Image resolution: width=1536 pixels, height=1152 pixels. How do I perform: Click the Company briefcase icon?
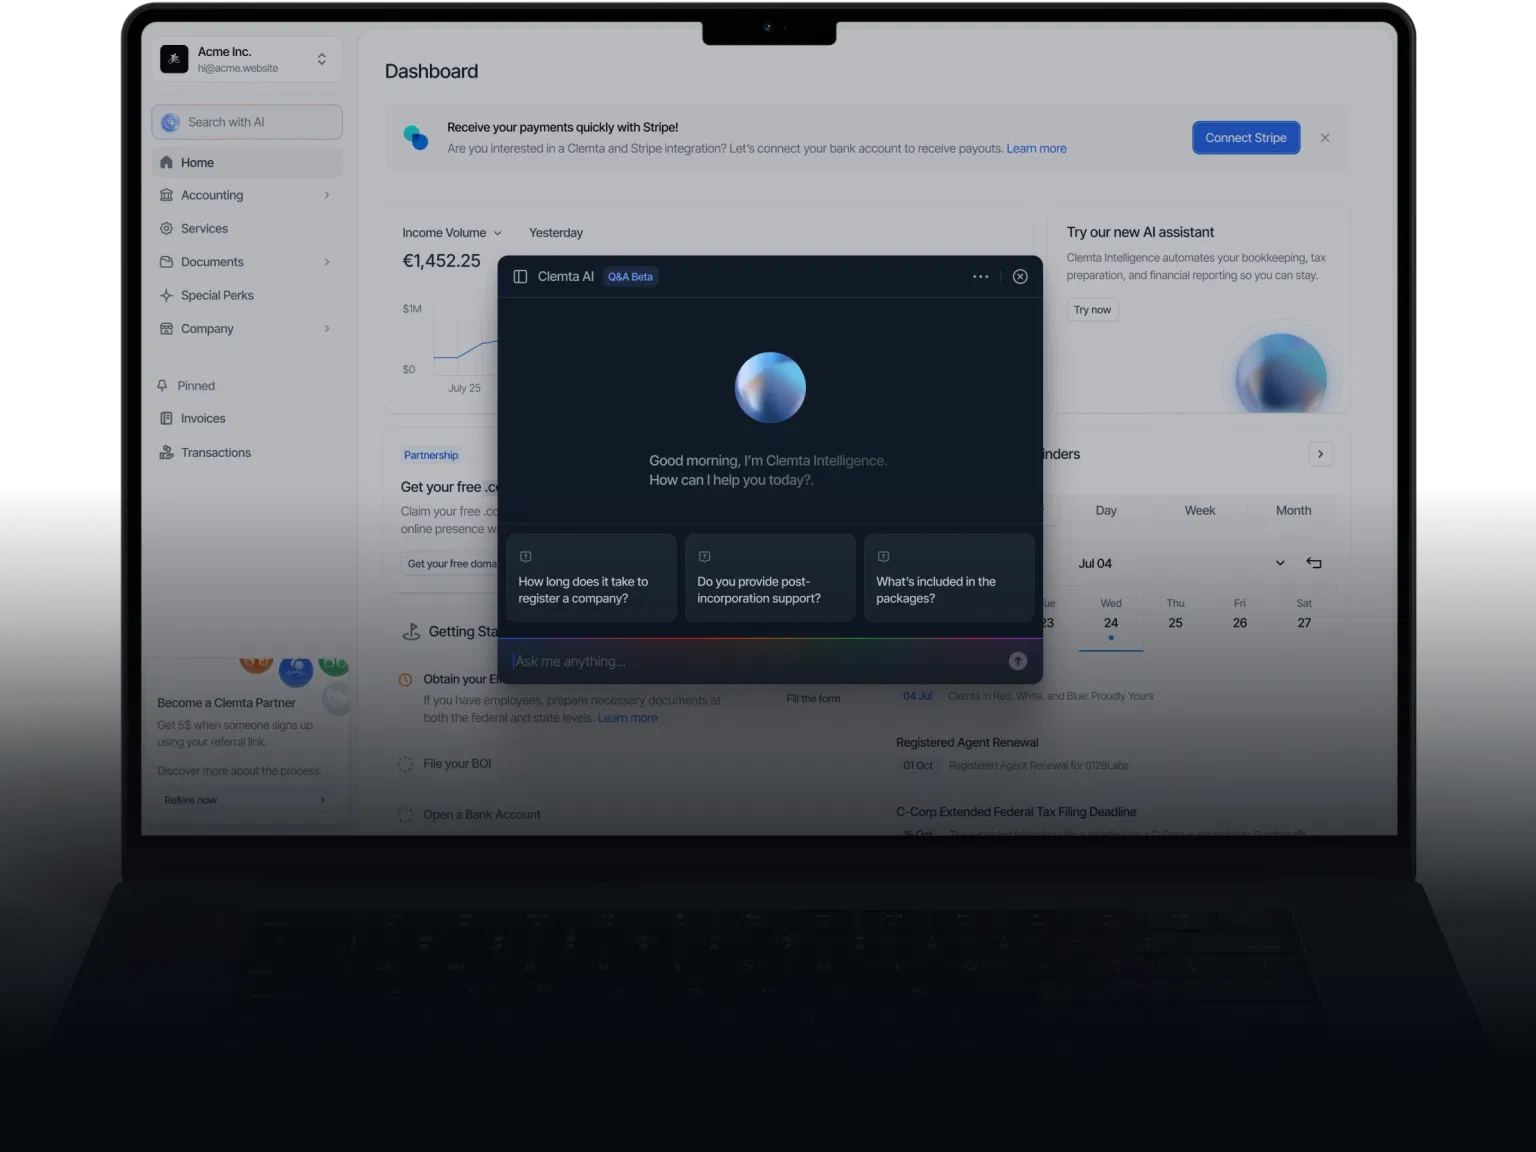167,328
